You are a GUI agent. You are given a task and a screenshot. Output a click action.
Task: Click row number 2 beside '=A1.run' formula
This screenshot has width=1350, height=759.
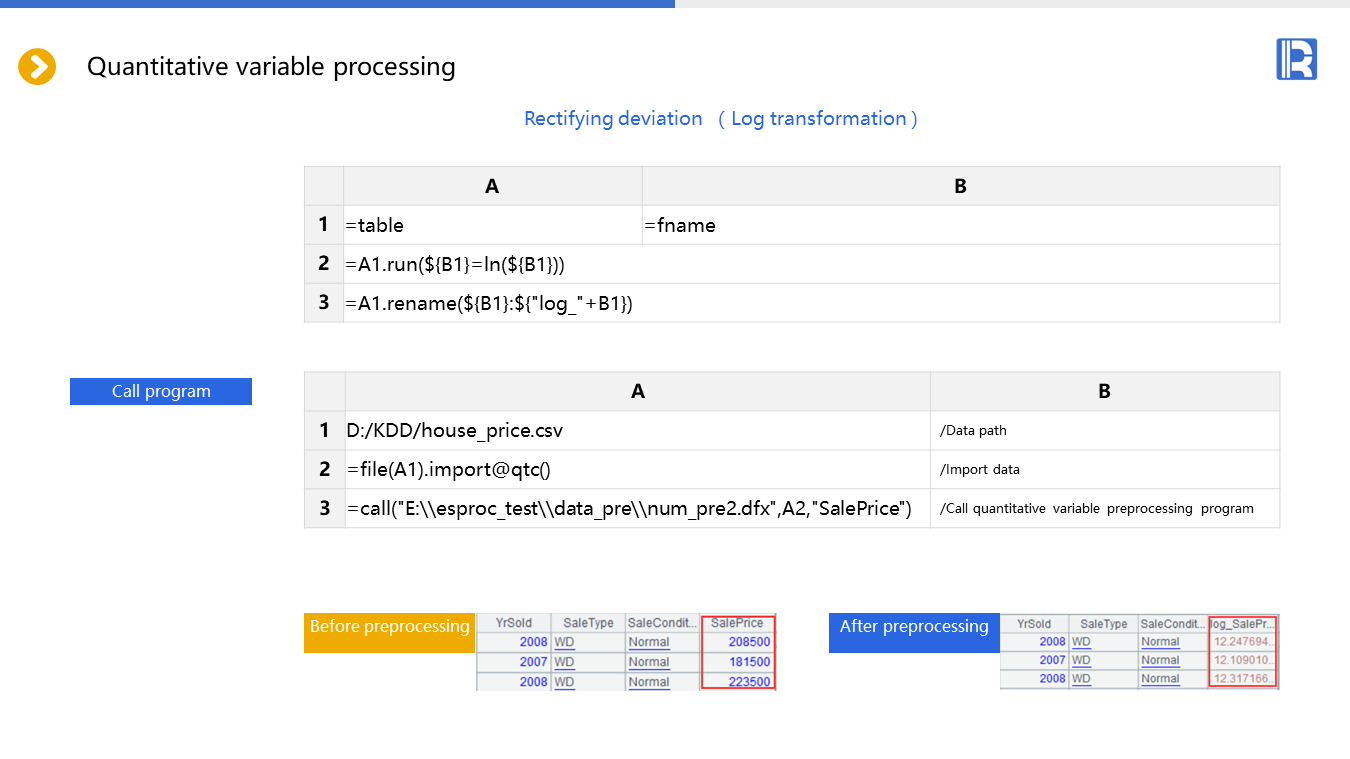[324, 264]
